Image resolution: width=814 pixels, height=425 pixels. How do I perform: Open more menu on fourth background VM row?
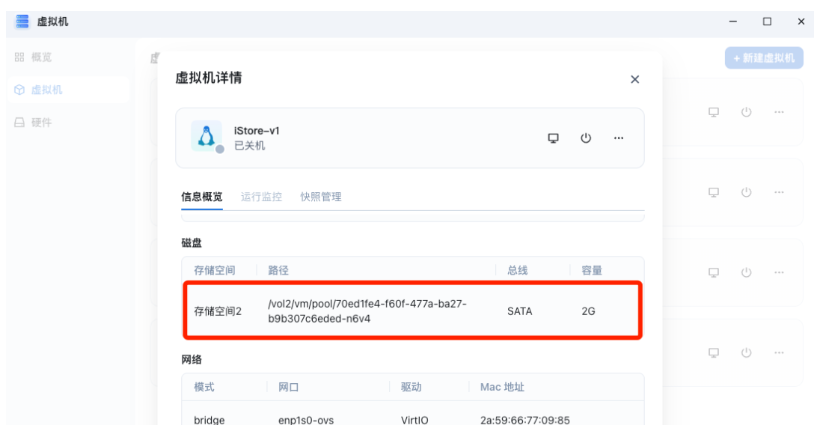coord(779,352)
